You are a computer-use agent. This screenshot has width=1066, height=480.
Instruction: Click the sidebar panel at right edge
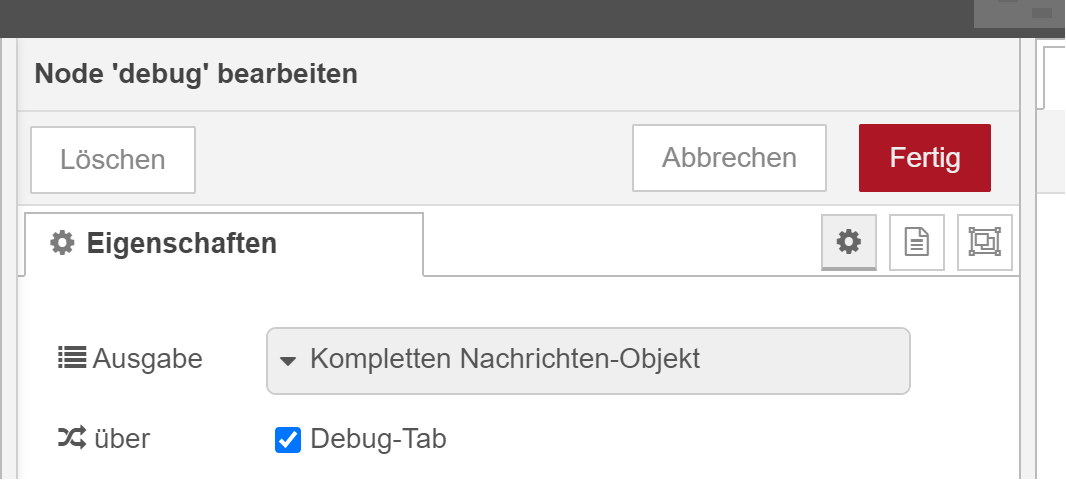click(x=1053, y=300)
